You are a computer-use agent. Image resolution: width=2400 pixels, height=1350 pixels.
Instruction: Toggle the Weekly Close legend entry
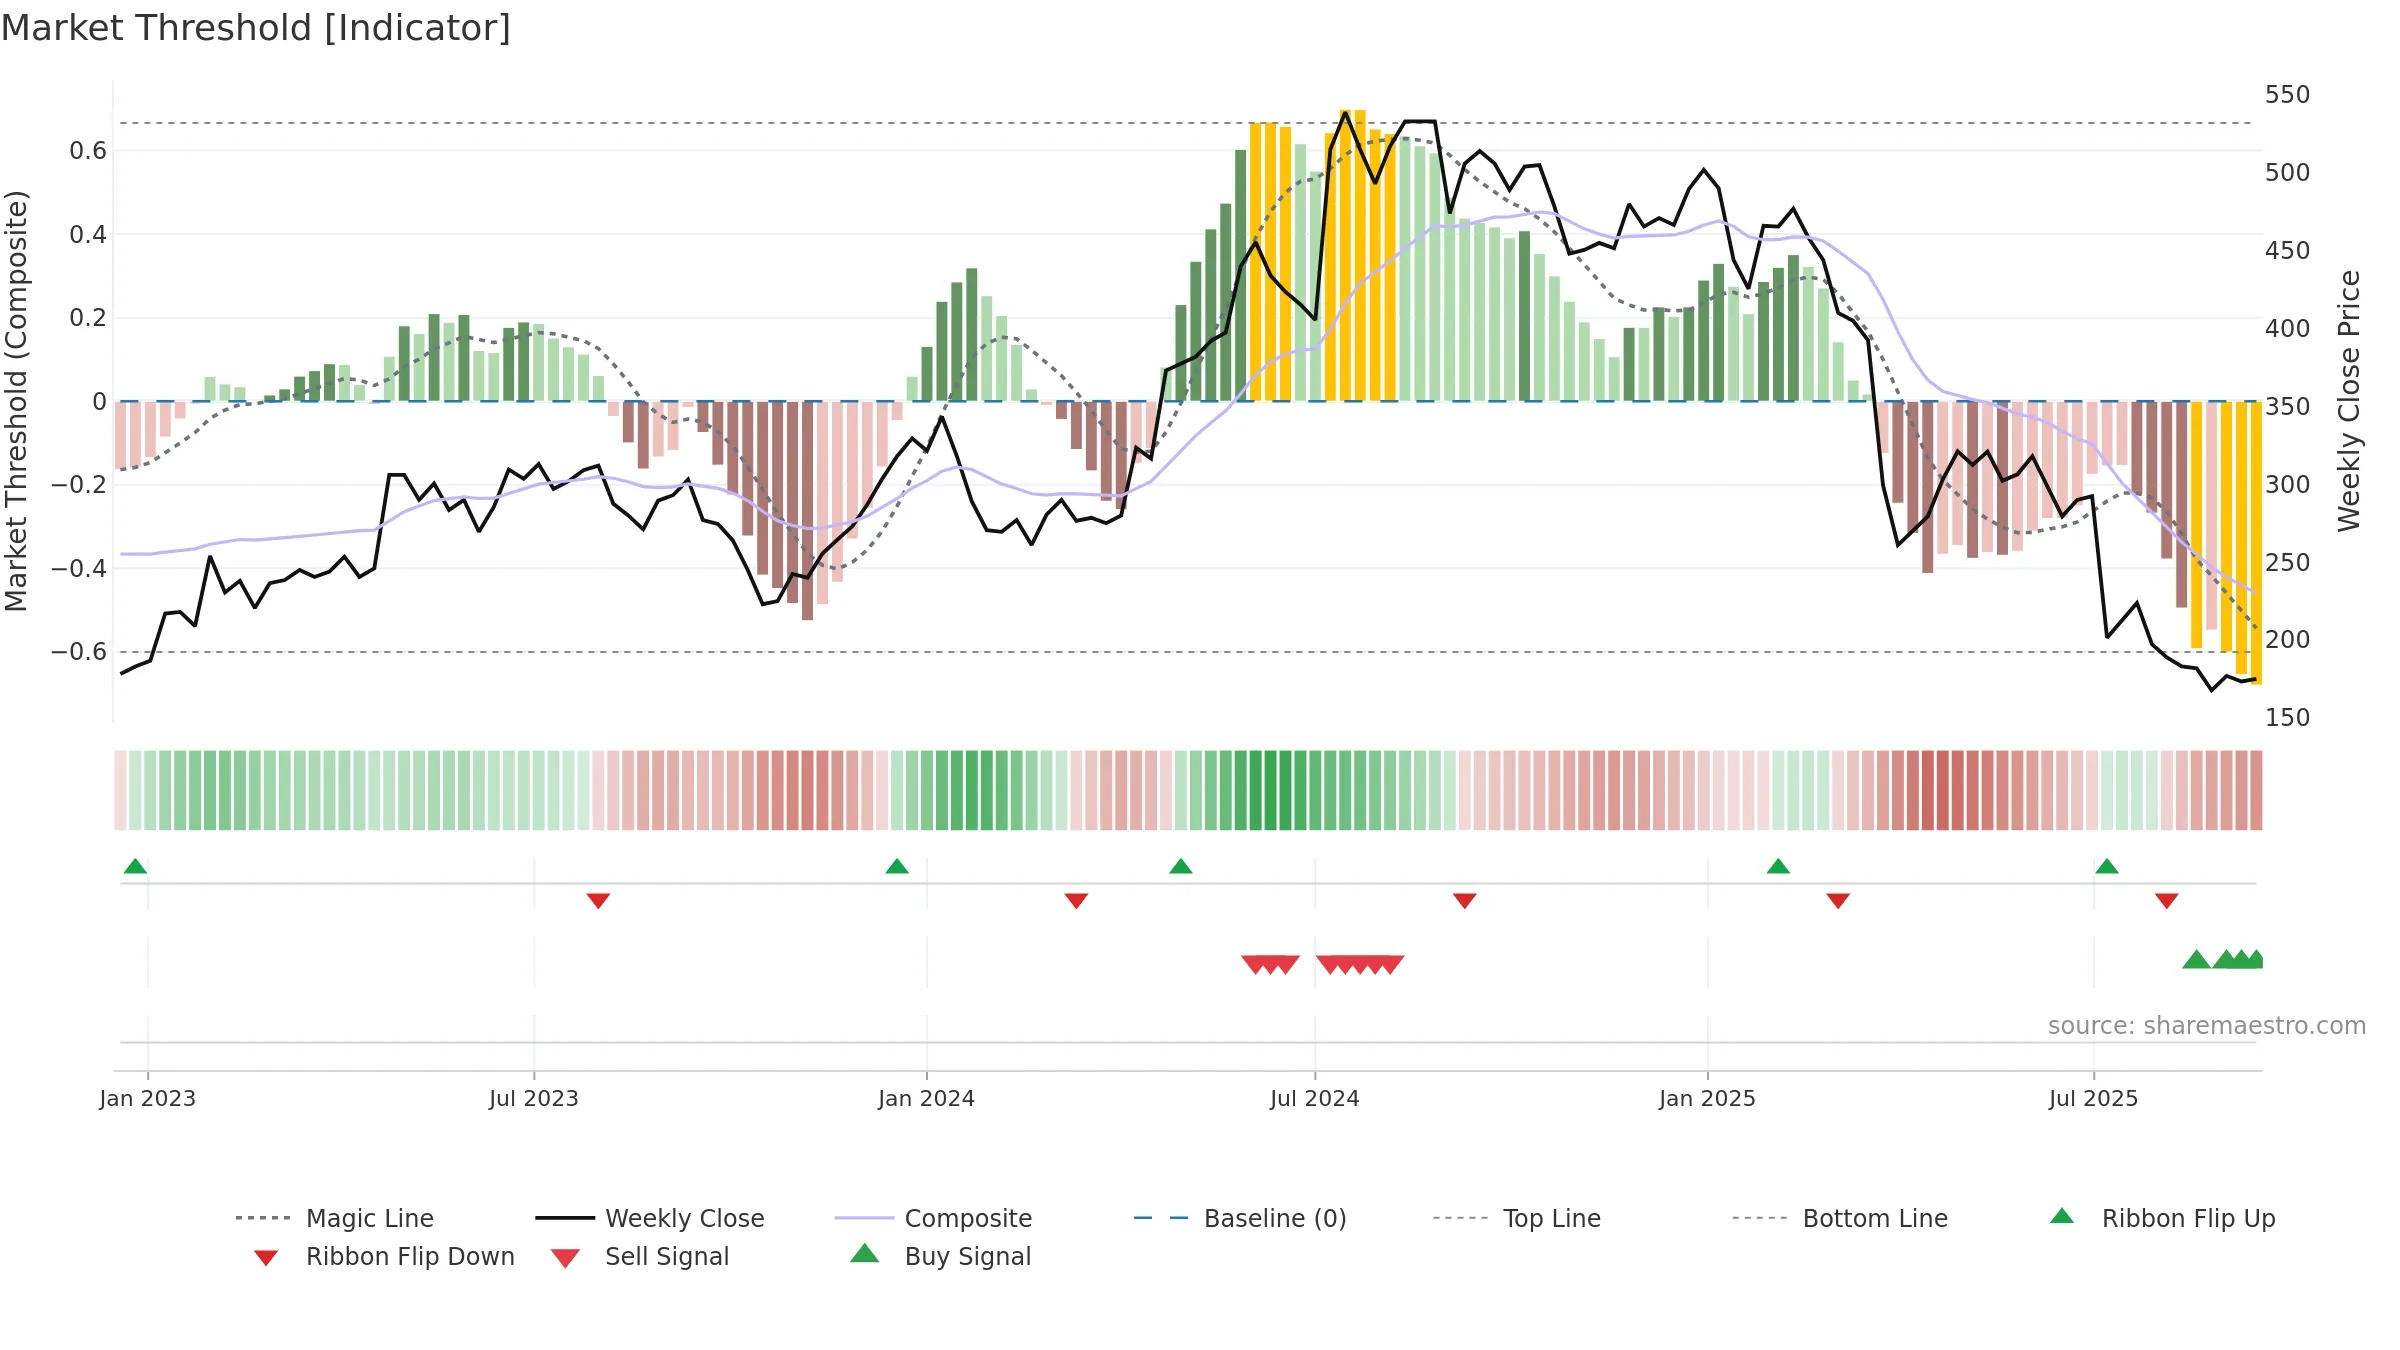(650, 1218)
